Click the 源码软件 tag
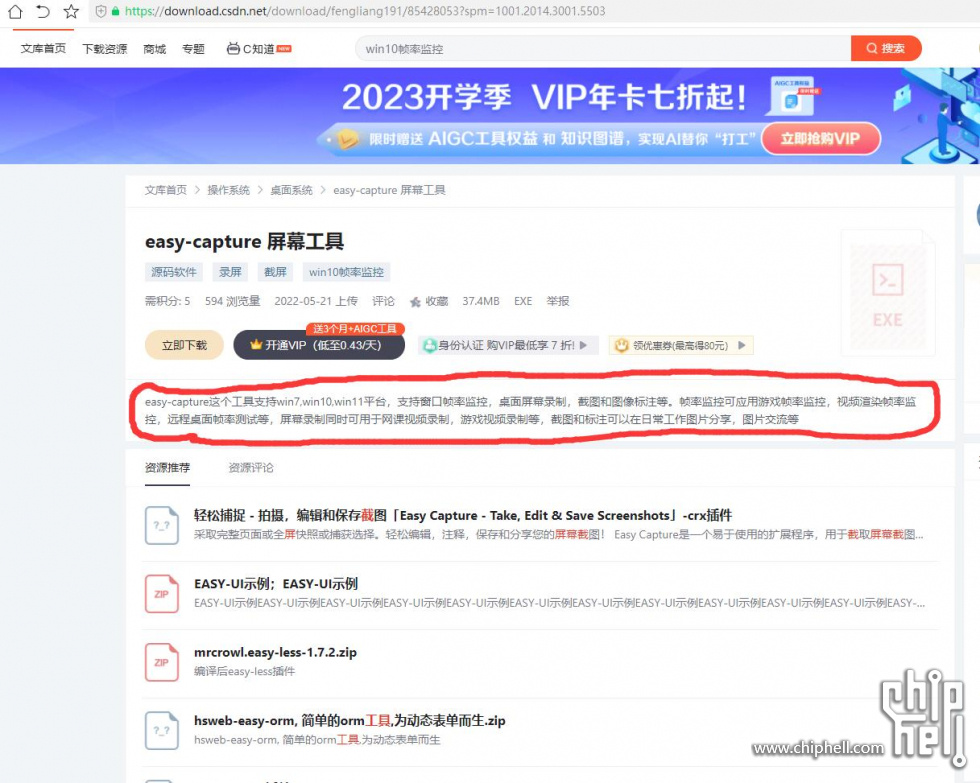The width and height of the screenshot is (980, 783). [x=174, y=272]
